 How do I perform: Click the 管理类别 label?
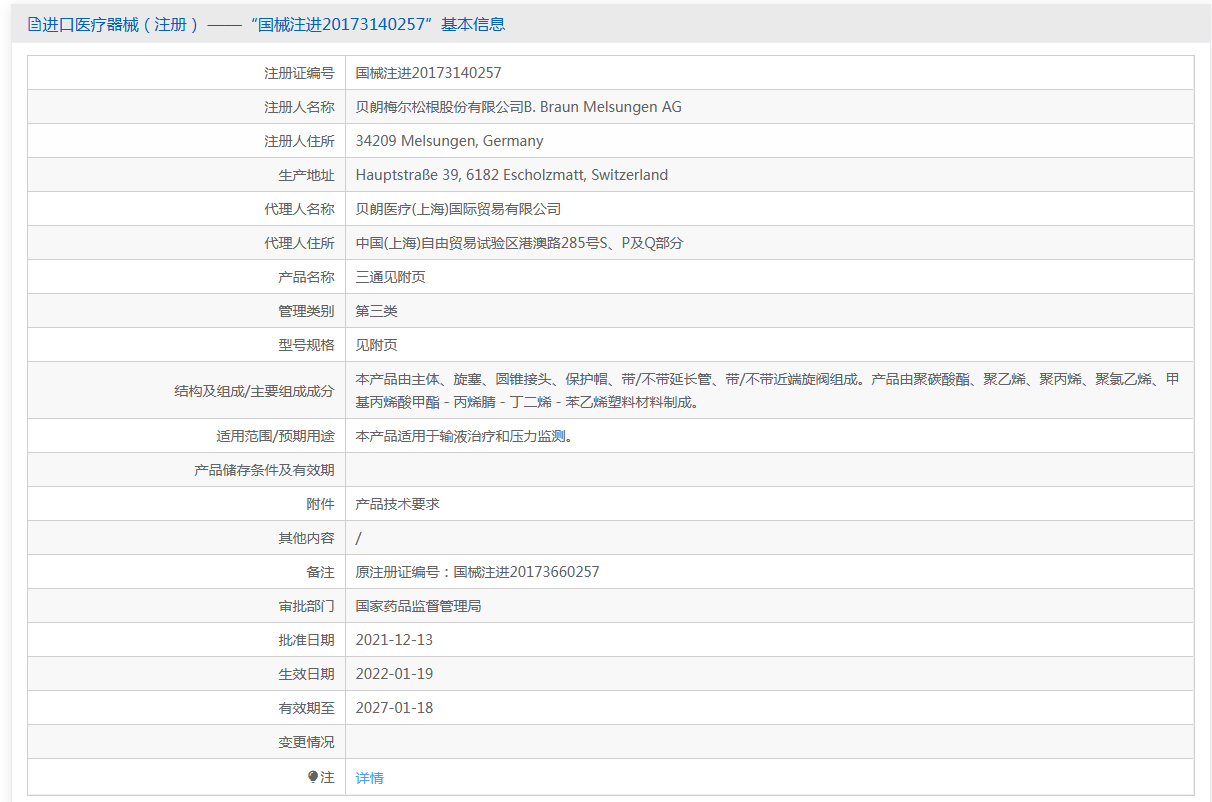coord(306,311)
